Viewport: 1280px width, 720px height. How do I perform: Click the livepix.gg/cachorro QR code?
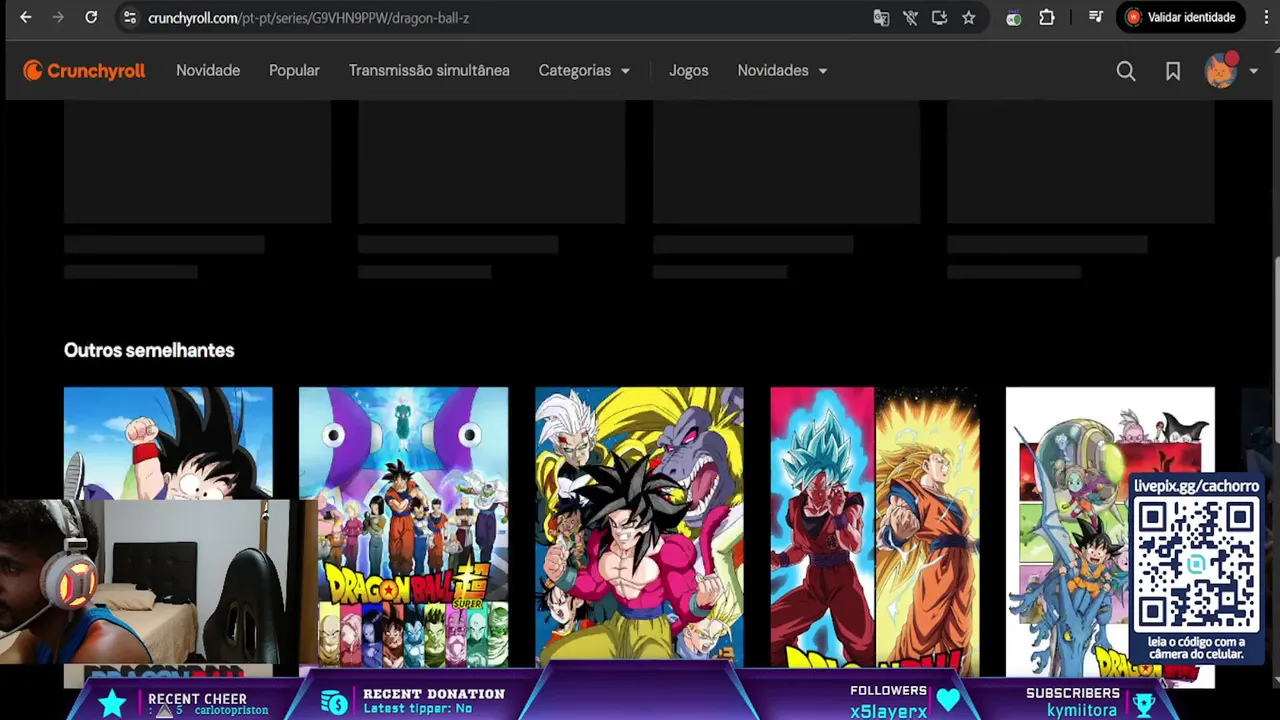[x=1196, y=564]
